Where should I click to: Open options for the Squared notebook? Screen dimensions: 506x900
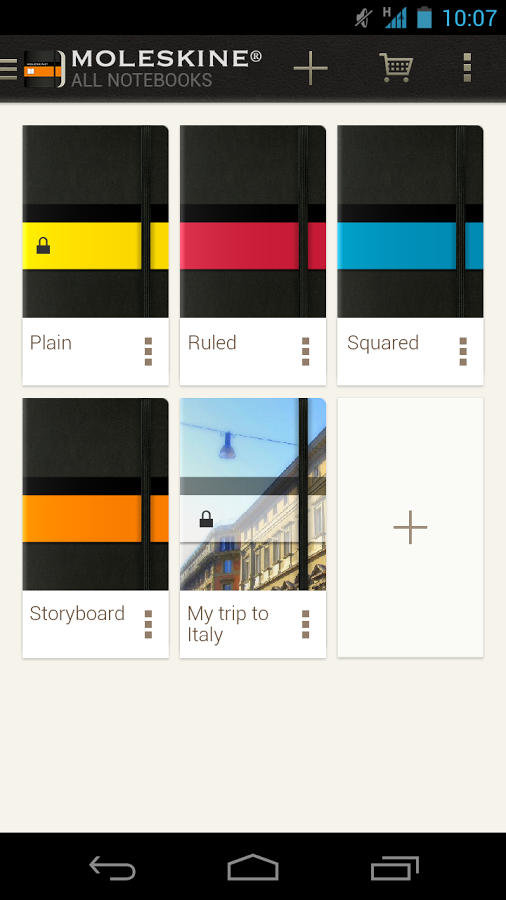[463, 351]
